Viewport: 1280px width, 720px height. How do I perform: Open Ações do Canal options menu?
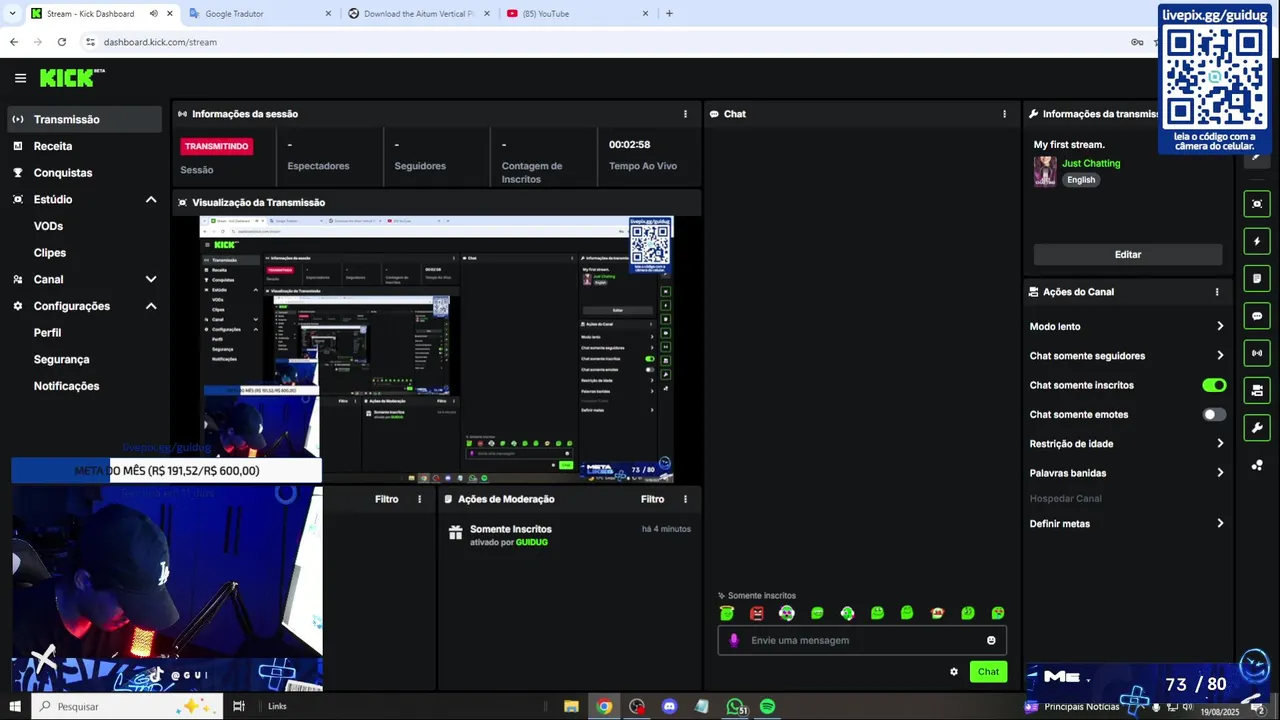click(1217, 292)
